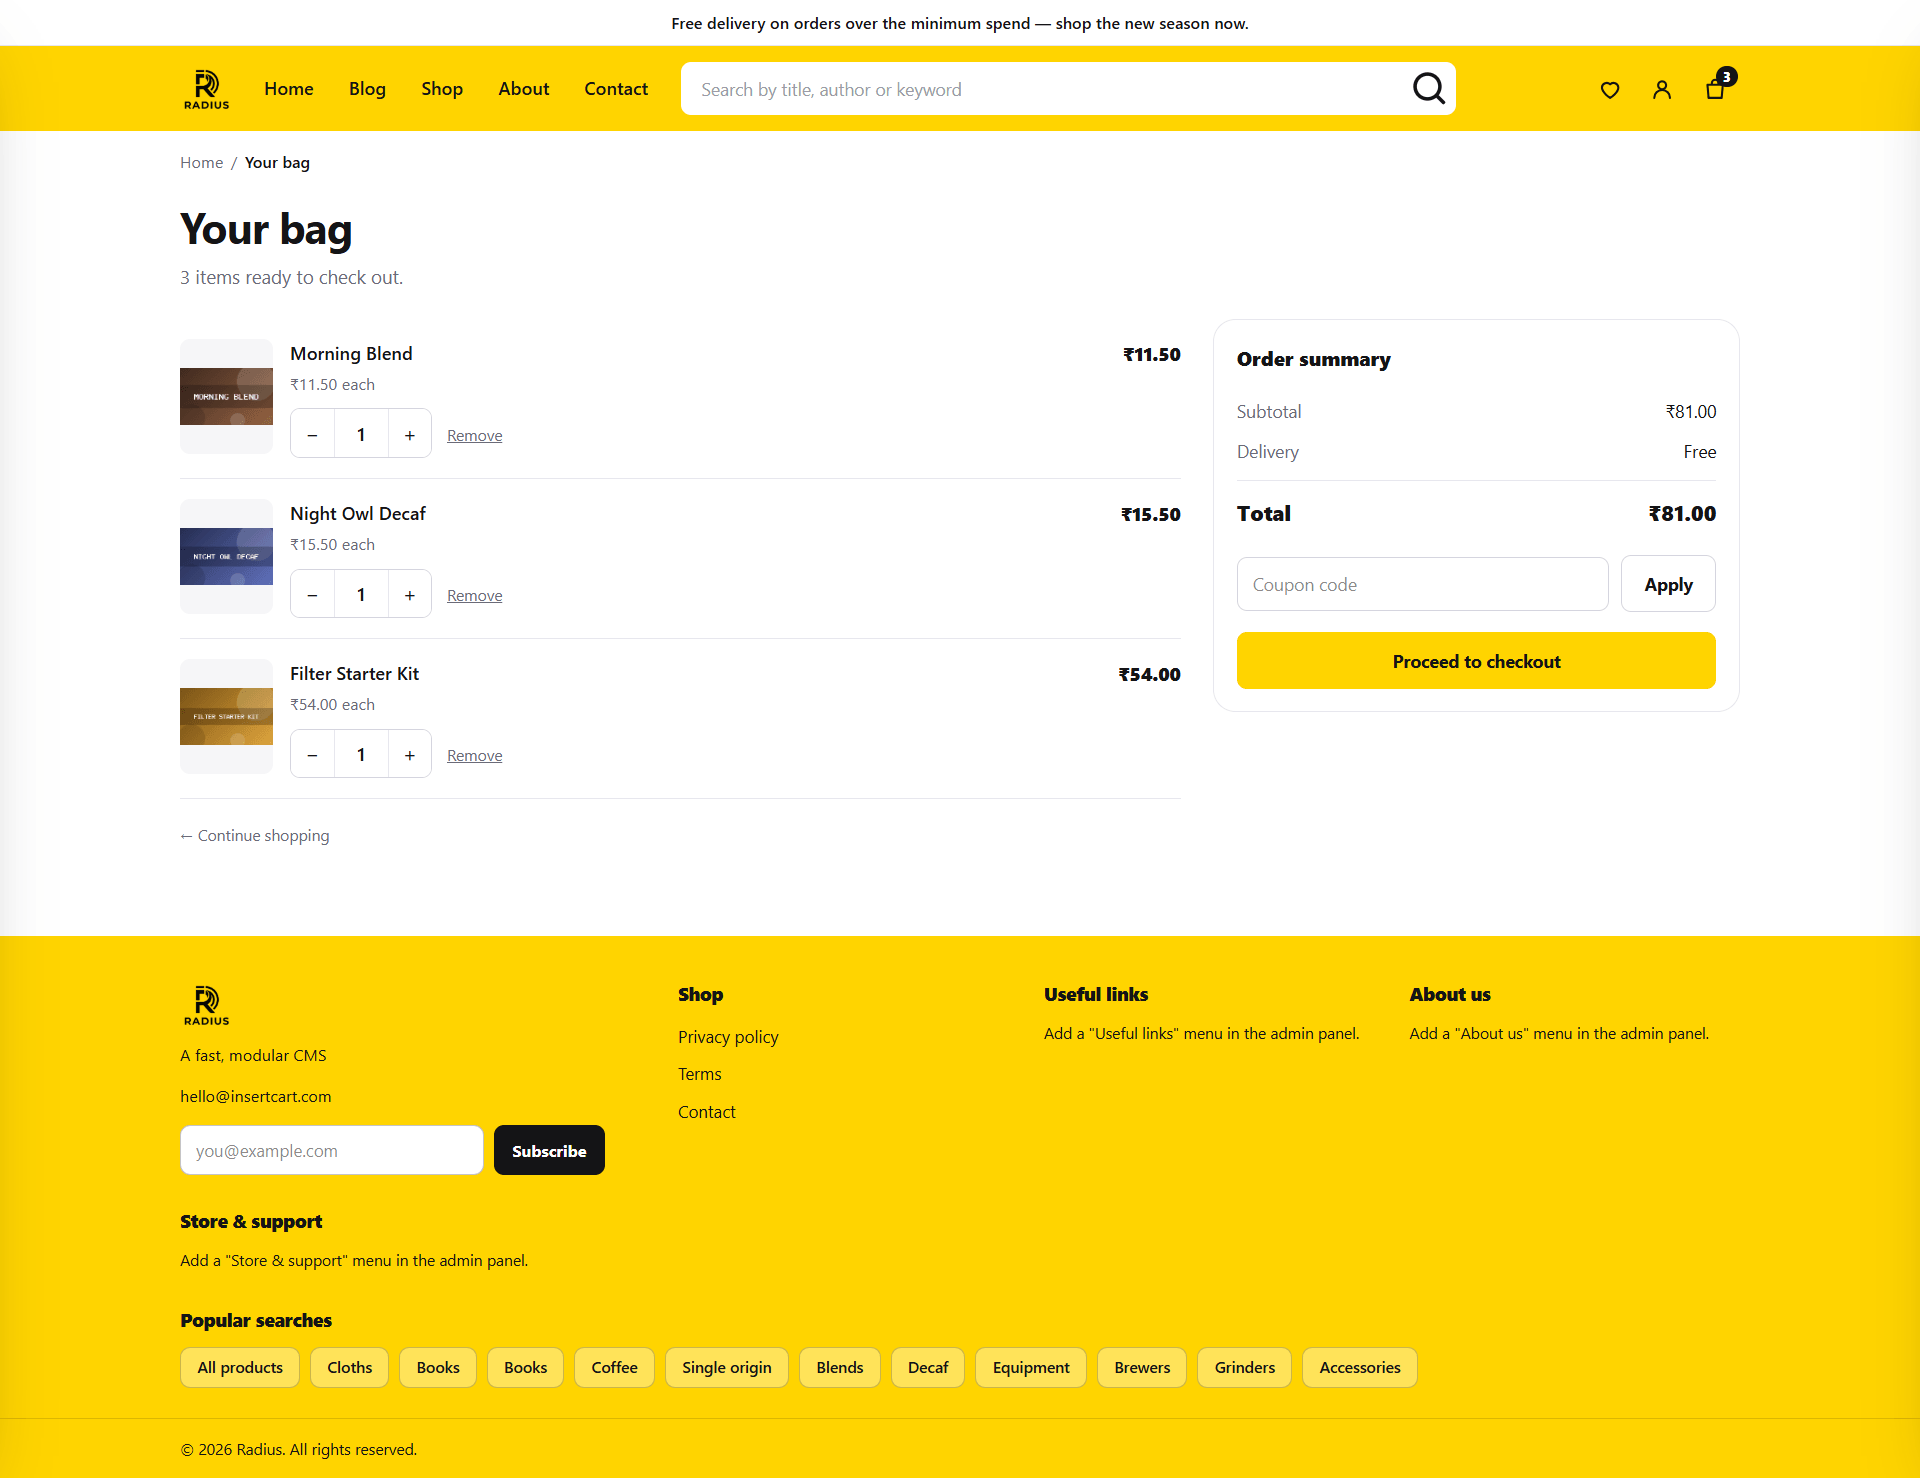Open Night Owl Decaf product thumbnail
Screen dimensions: 1920x1478
(x=226, y=556)
